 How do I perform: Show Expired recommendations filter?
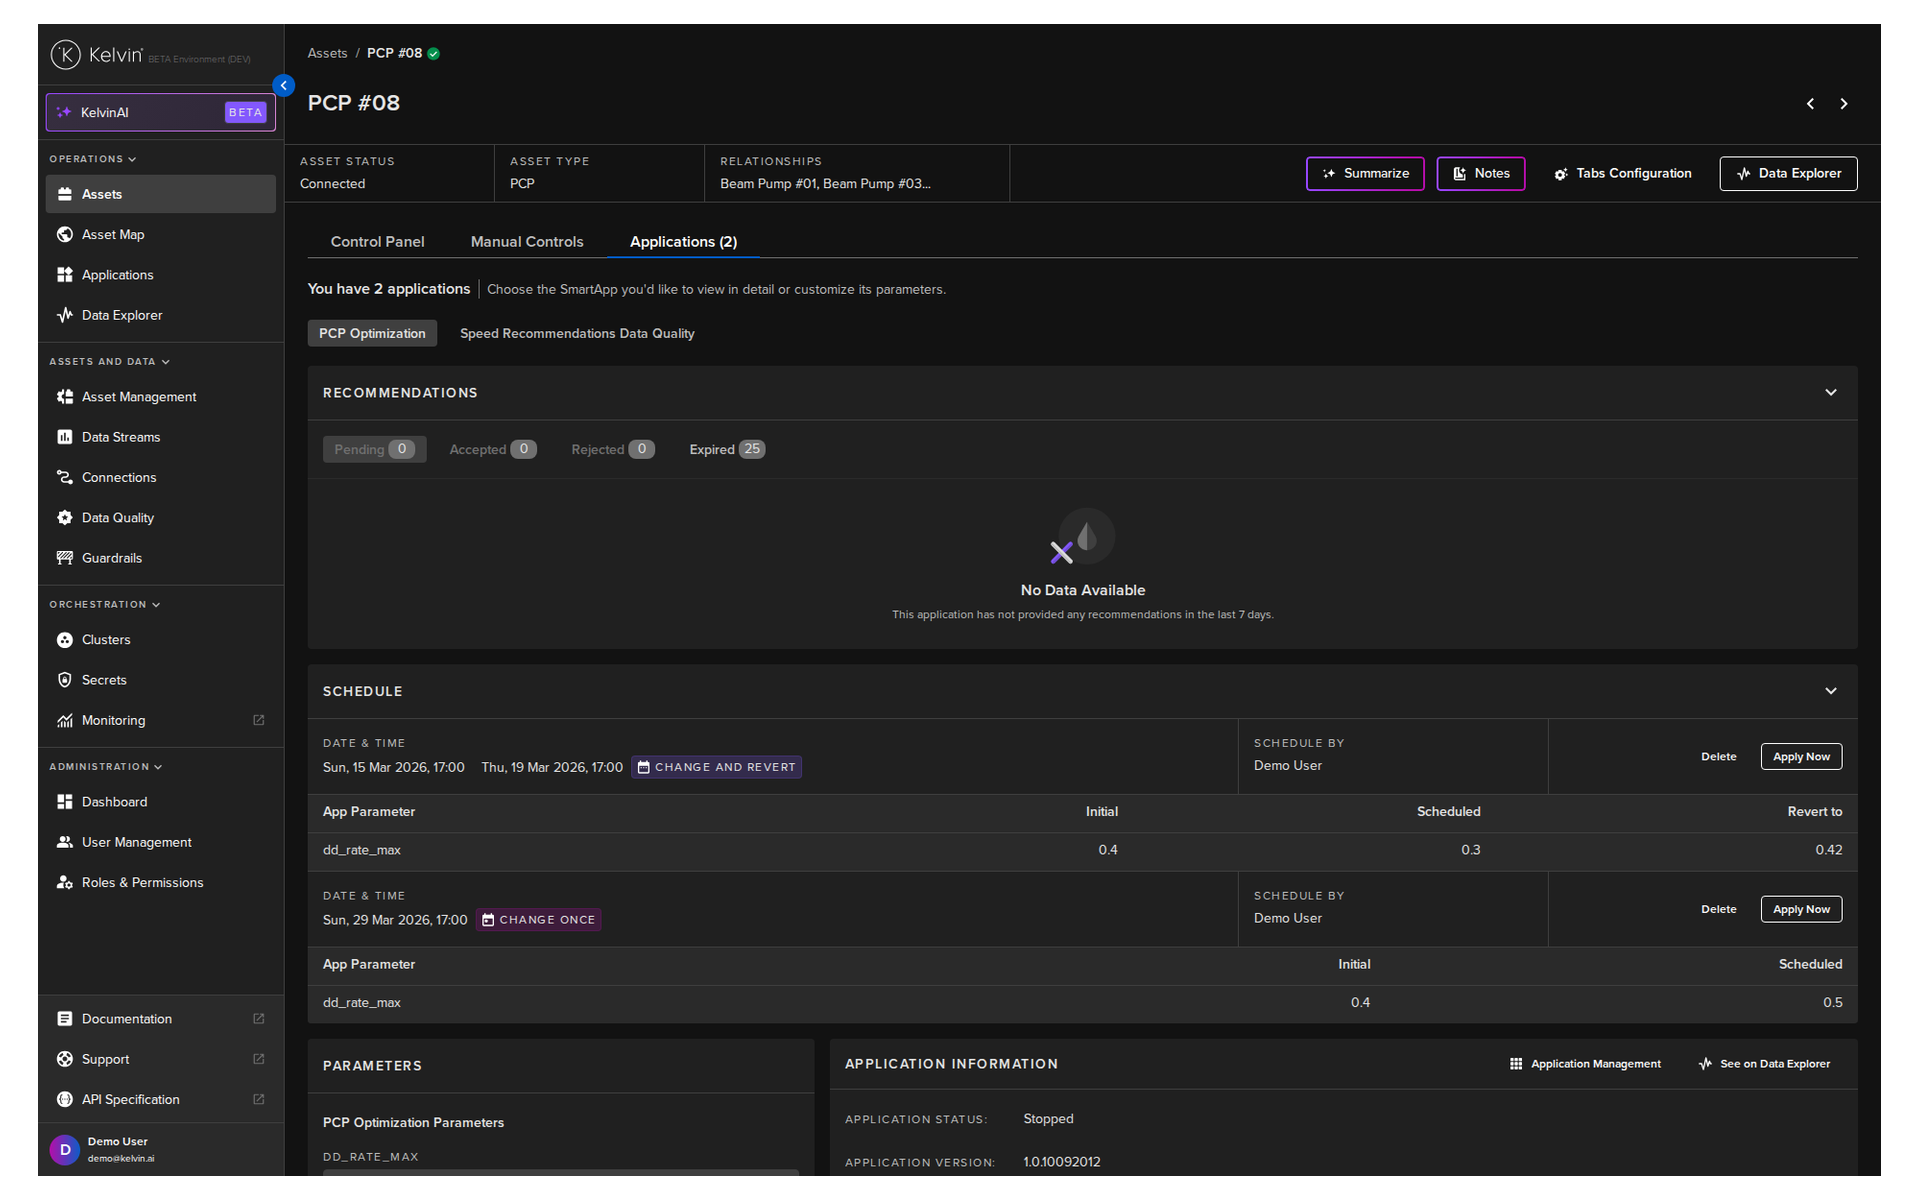[726, 450]
